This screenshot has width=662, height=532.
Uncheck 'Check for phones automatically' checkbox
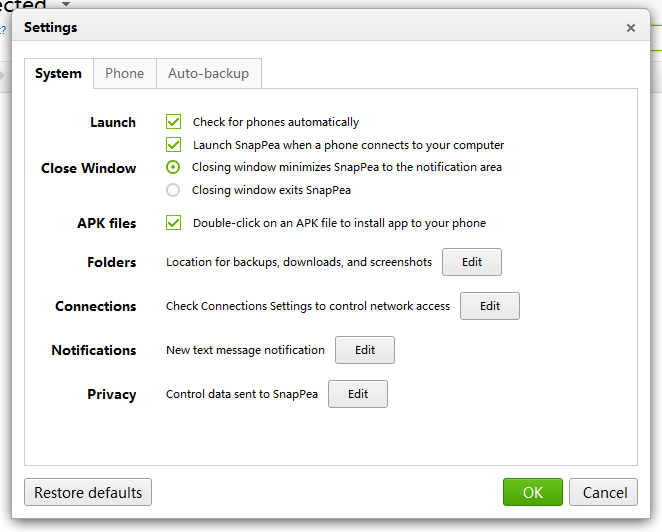coord(174,122)
